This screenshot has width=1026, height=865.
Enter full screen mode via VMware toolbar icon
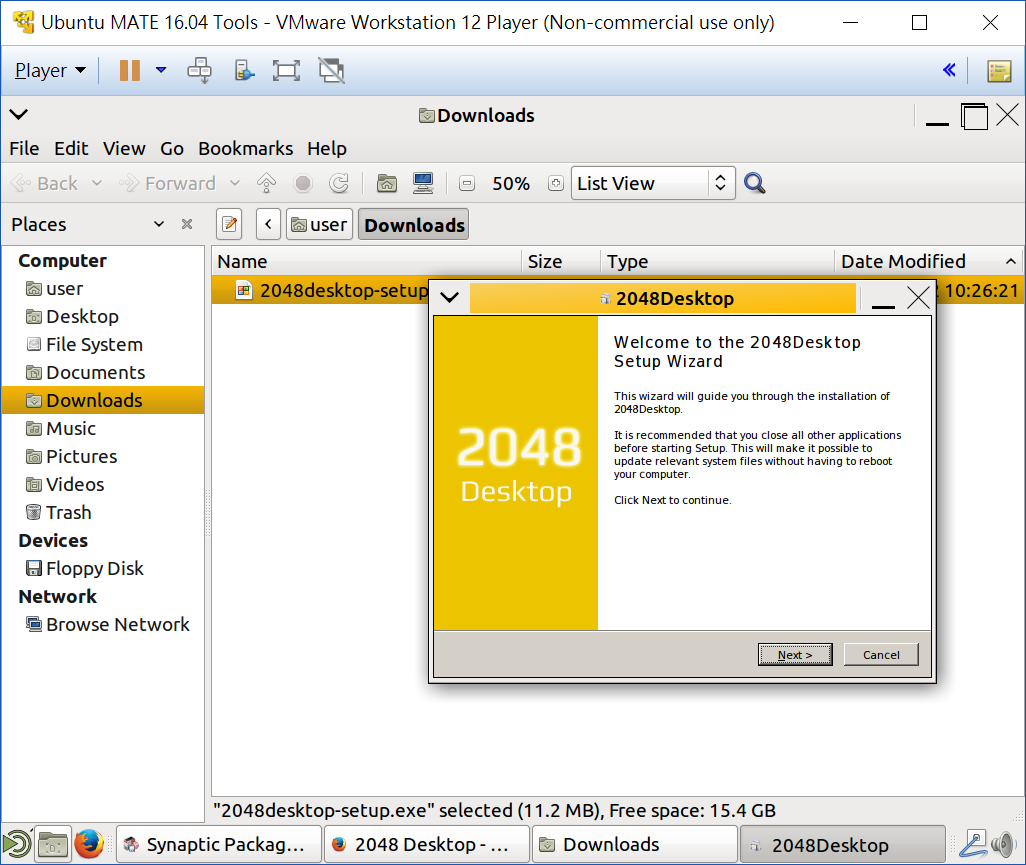pyautogui.click(x=286, y=70)
